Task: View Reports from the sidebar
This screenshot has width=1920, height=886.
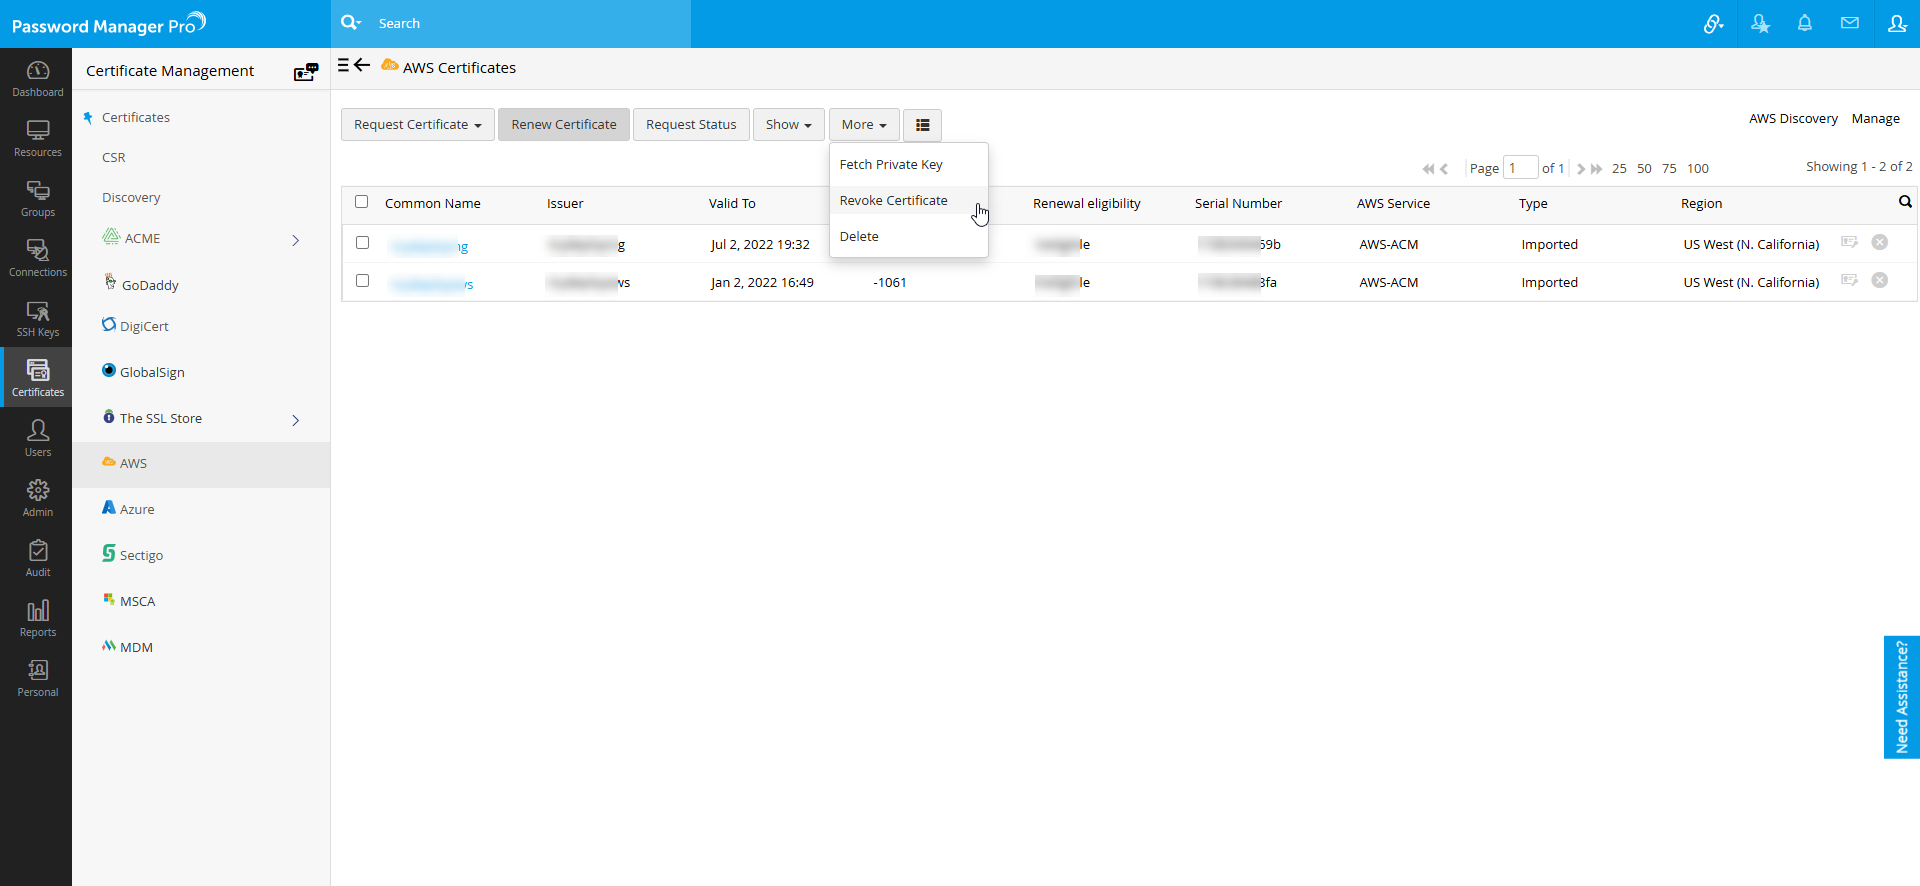Action: pyautogui.click(x=37, y=618)
